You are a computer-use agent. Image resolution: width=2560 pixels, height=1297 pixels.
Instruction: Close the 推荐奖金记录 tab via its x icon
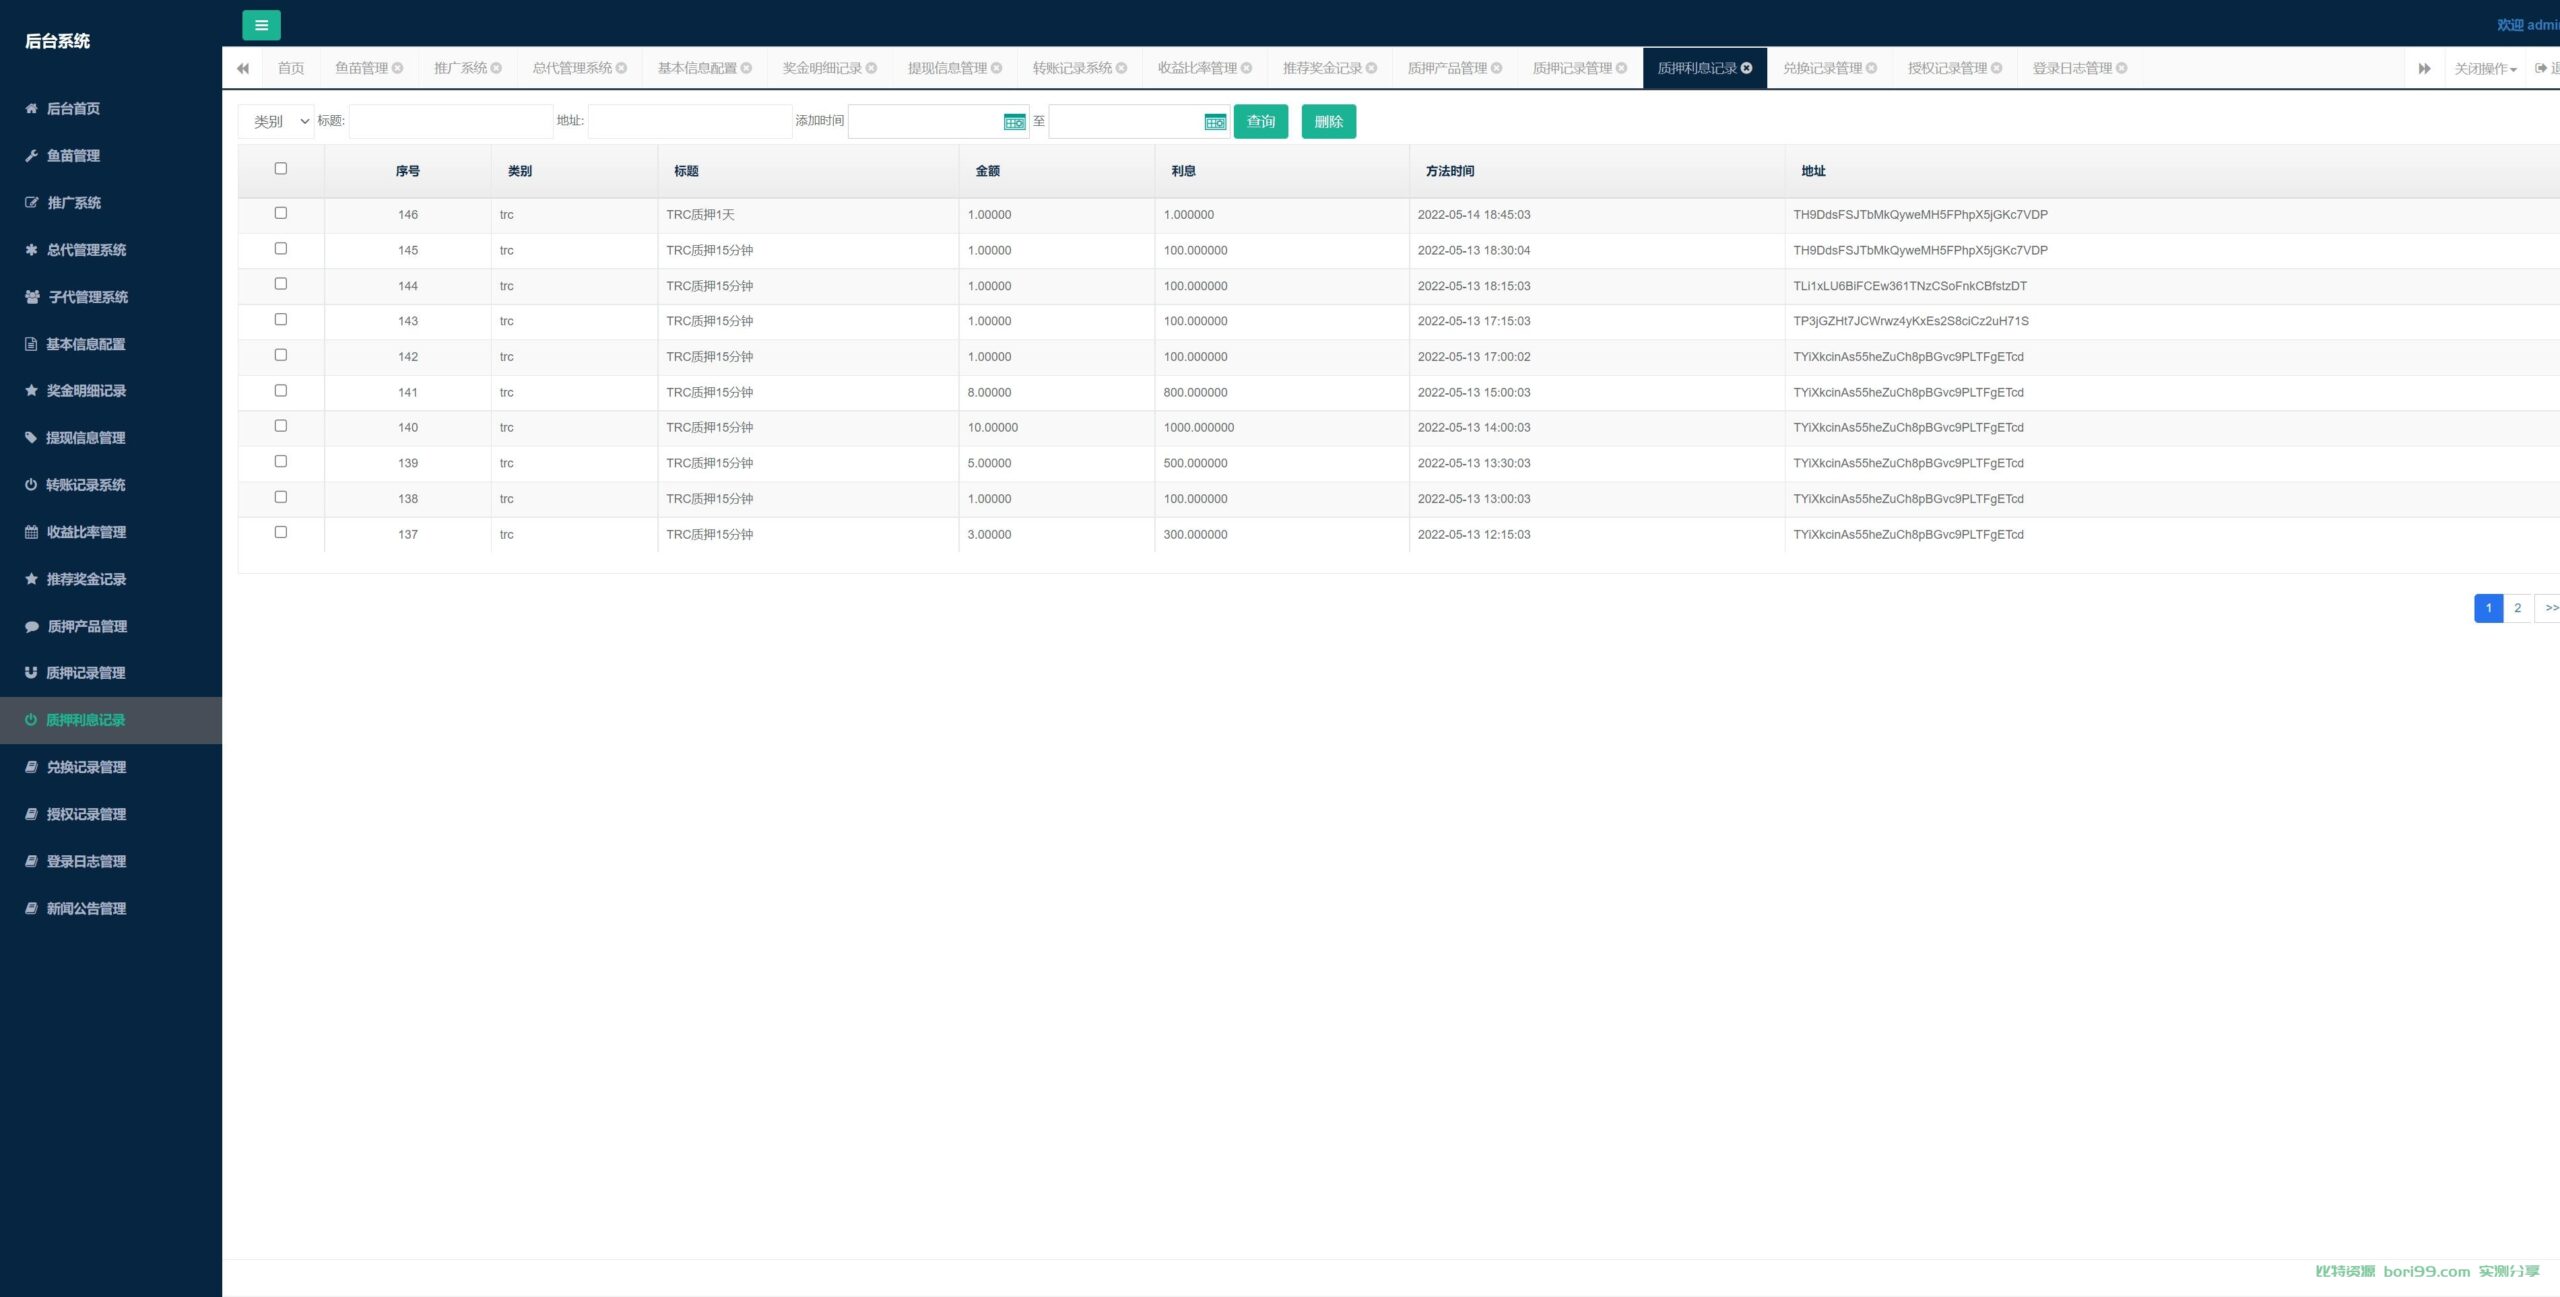pyautogui.click(x=1372, y=68)
